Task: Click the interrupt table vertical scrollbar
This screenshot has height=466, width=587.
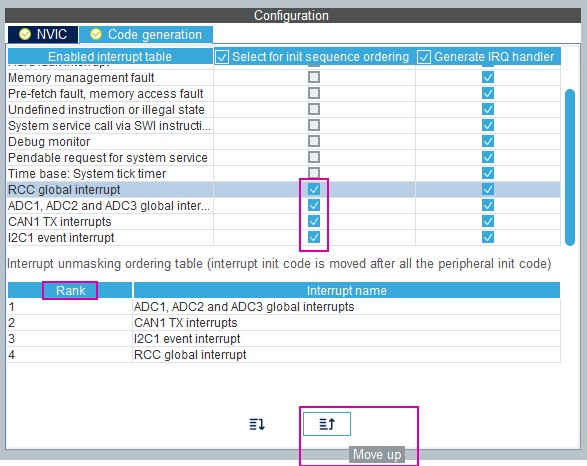Action: (x=570, y=167)
